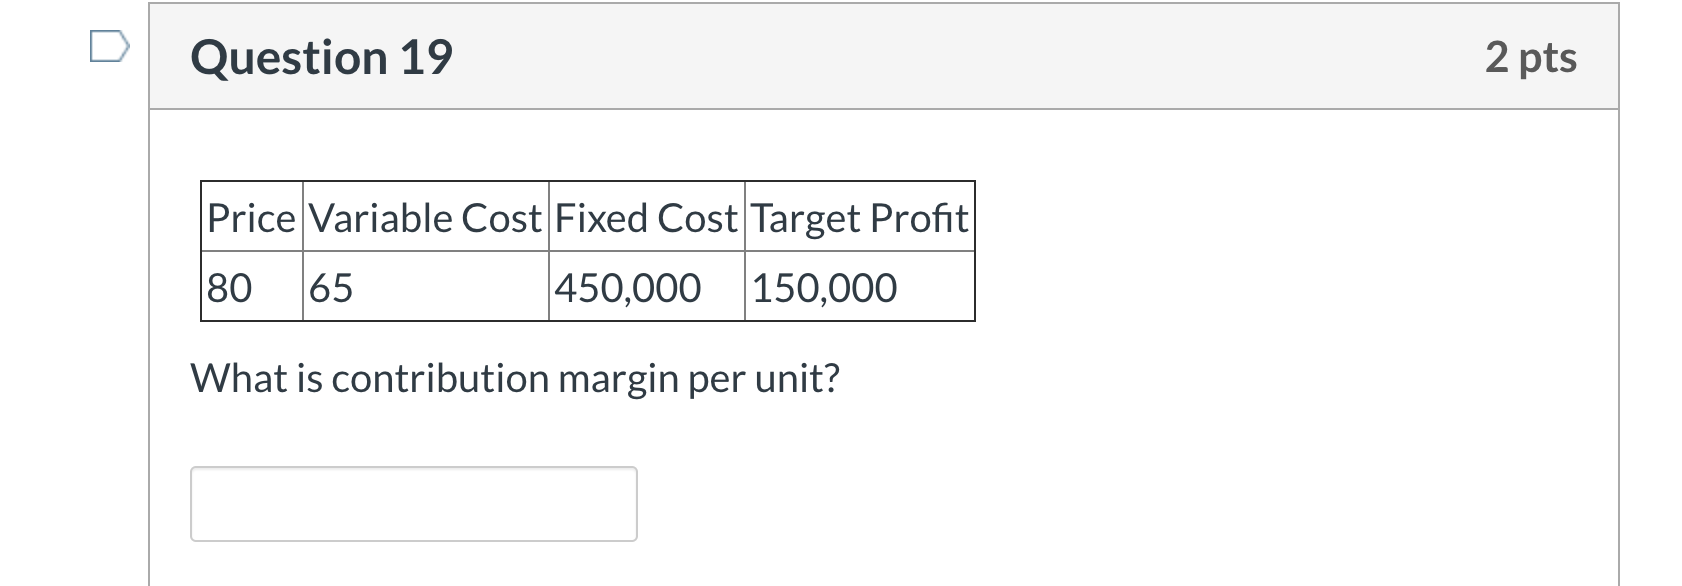Select the Variable Cost header cell
The height and width of the screenshot is (586, 1682).
pyautogui.click(x=424, y=216)
